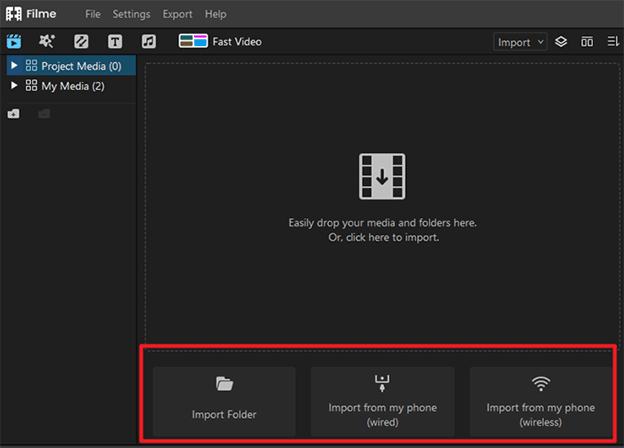Open the Transitions tab icon
The image size is (624, 448).
81,42
